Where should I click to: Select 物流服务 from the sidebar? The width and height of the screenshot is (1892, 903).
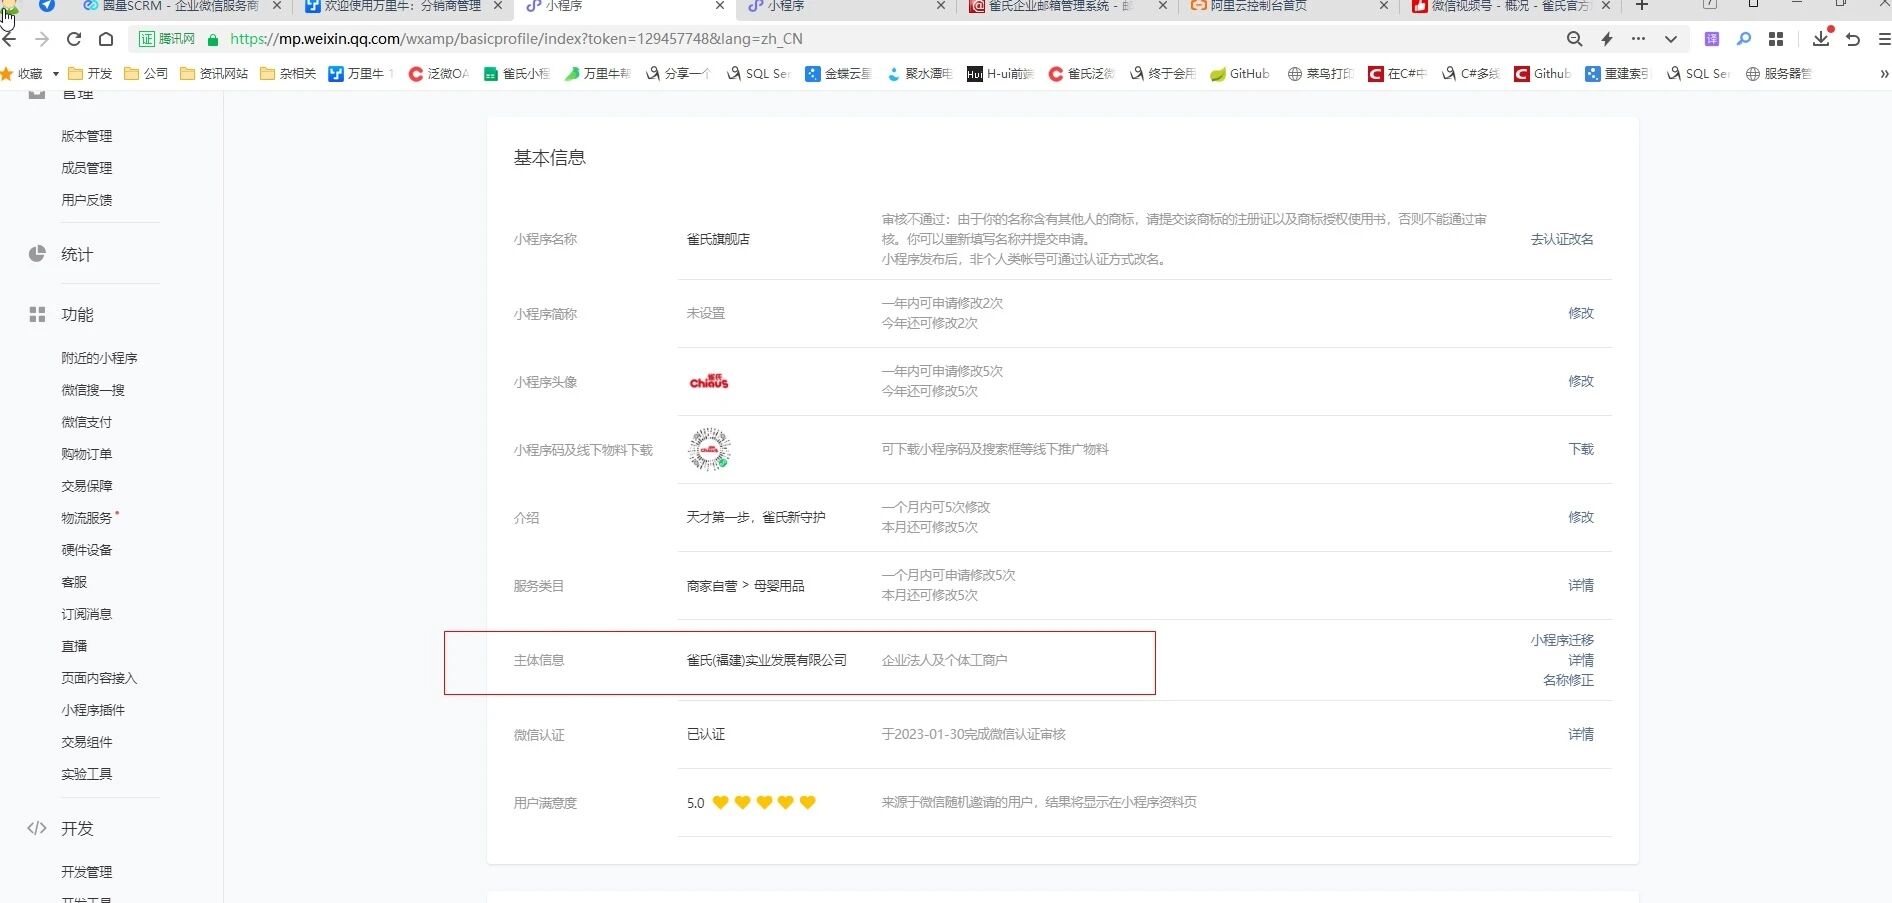coord(87,518)
